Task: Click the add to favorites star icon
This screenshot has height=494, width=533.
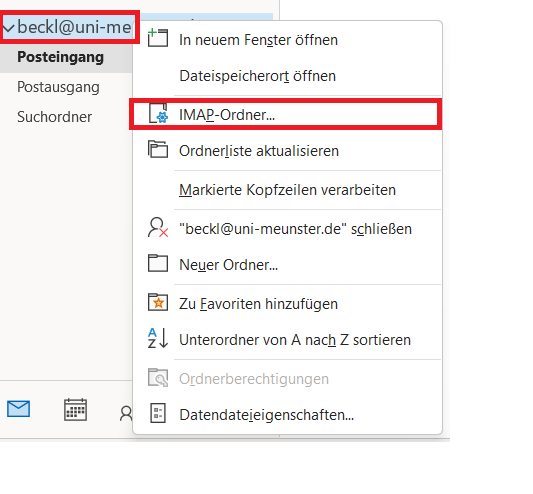Action: (x=158, y=302)
